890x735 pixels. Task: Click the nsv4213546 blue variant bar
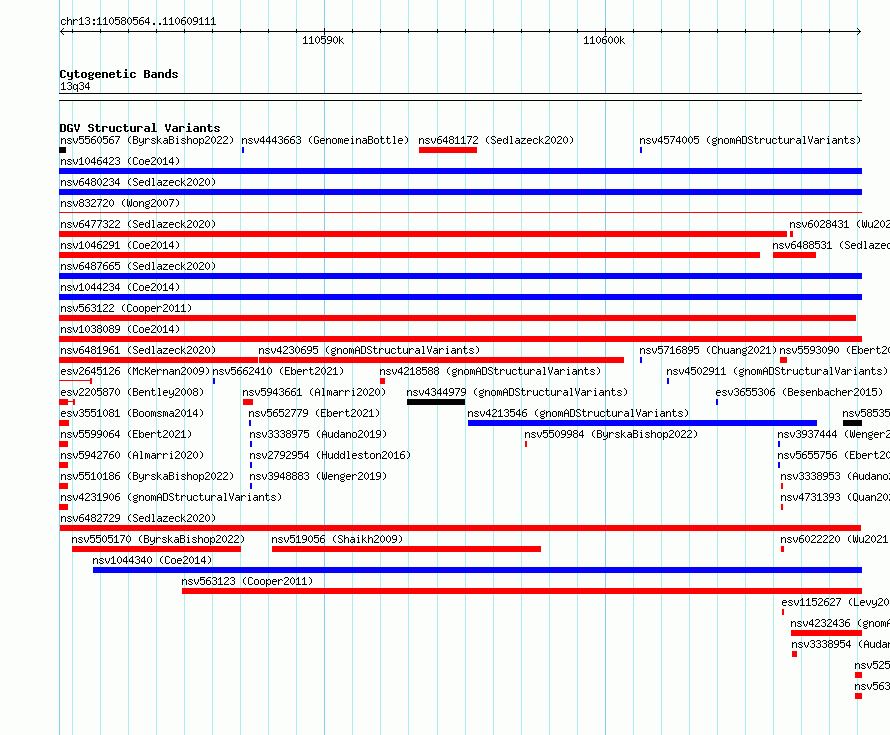tap(642, 423)
